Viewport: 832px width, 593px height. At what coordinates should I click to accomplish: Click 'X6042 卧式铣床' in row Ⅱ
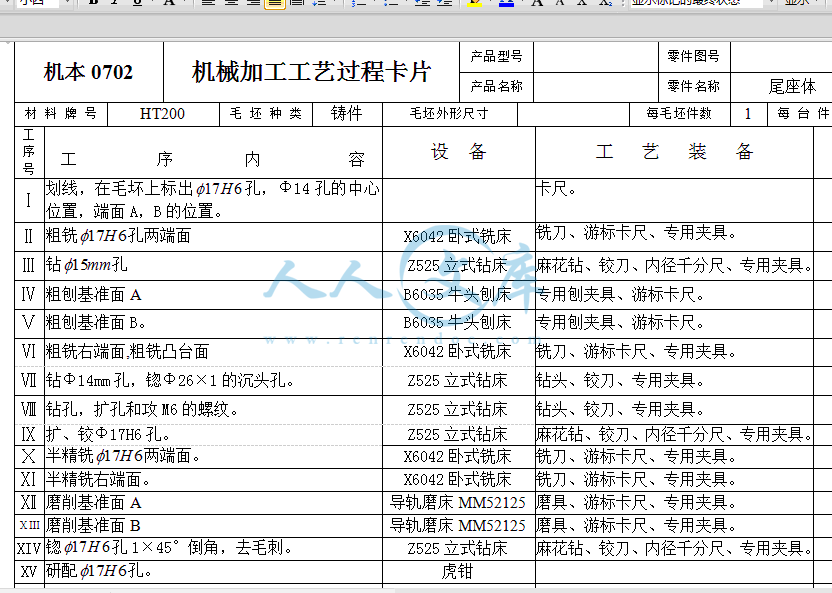tap(457, 237)
